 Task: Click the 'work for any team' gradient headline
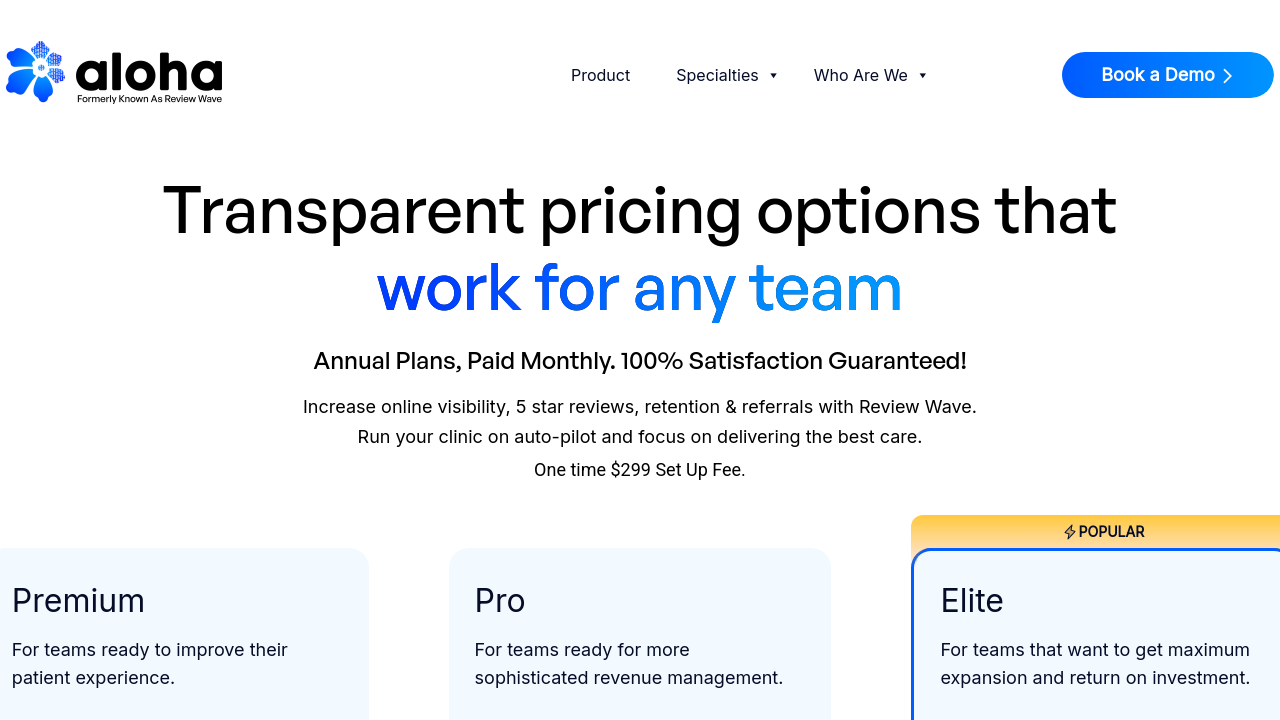point(639,288)
